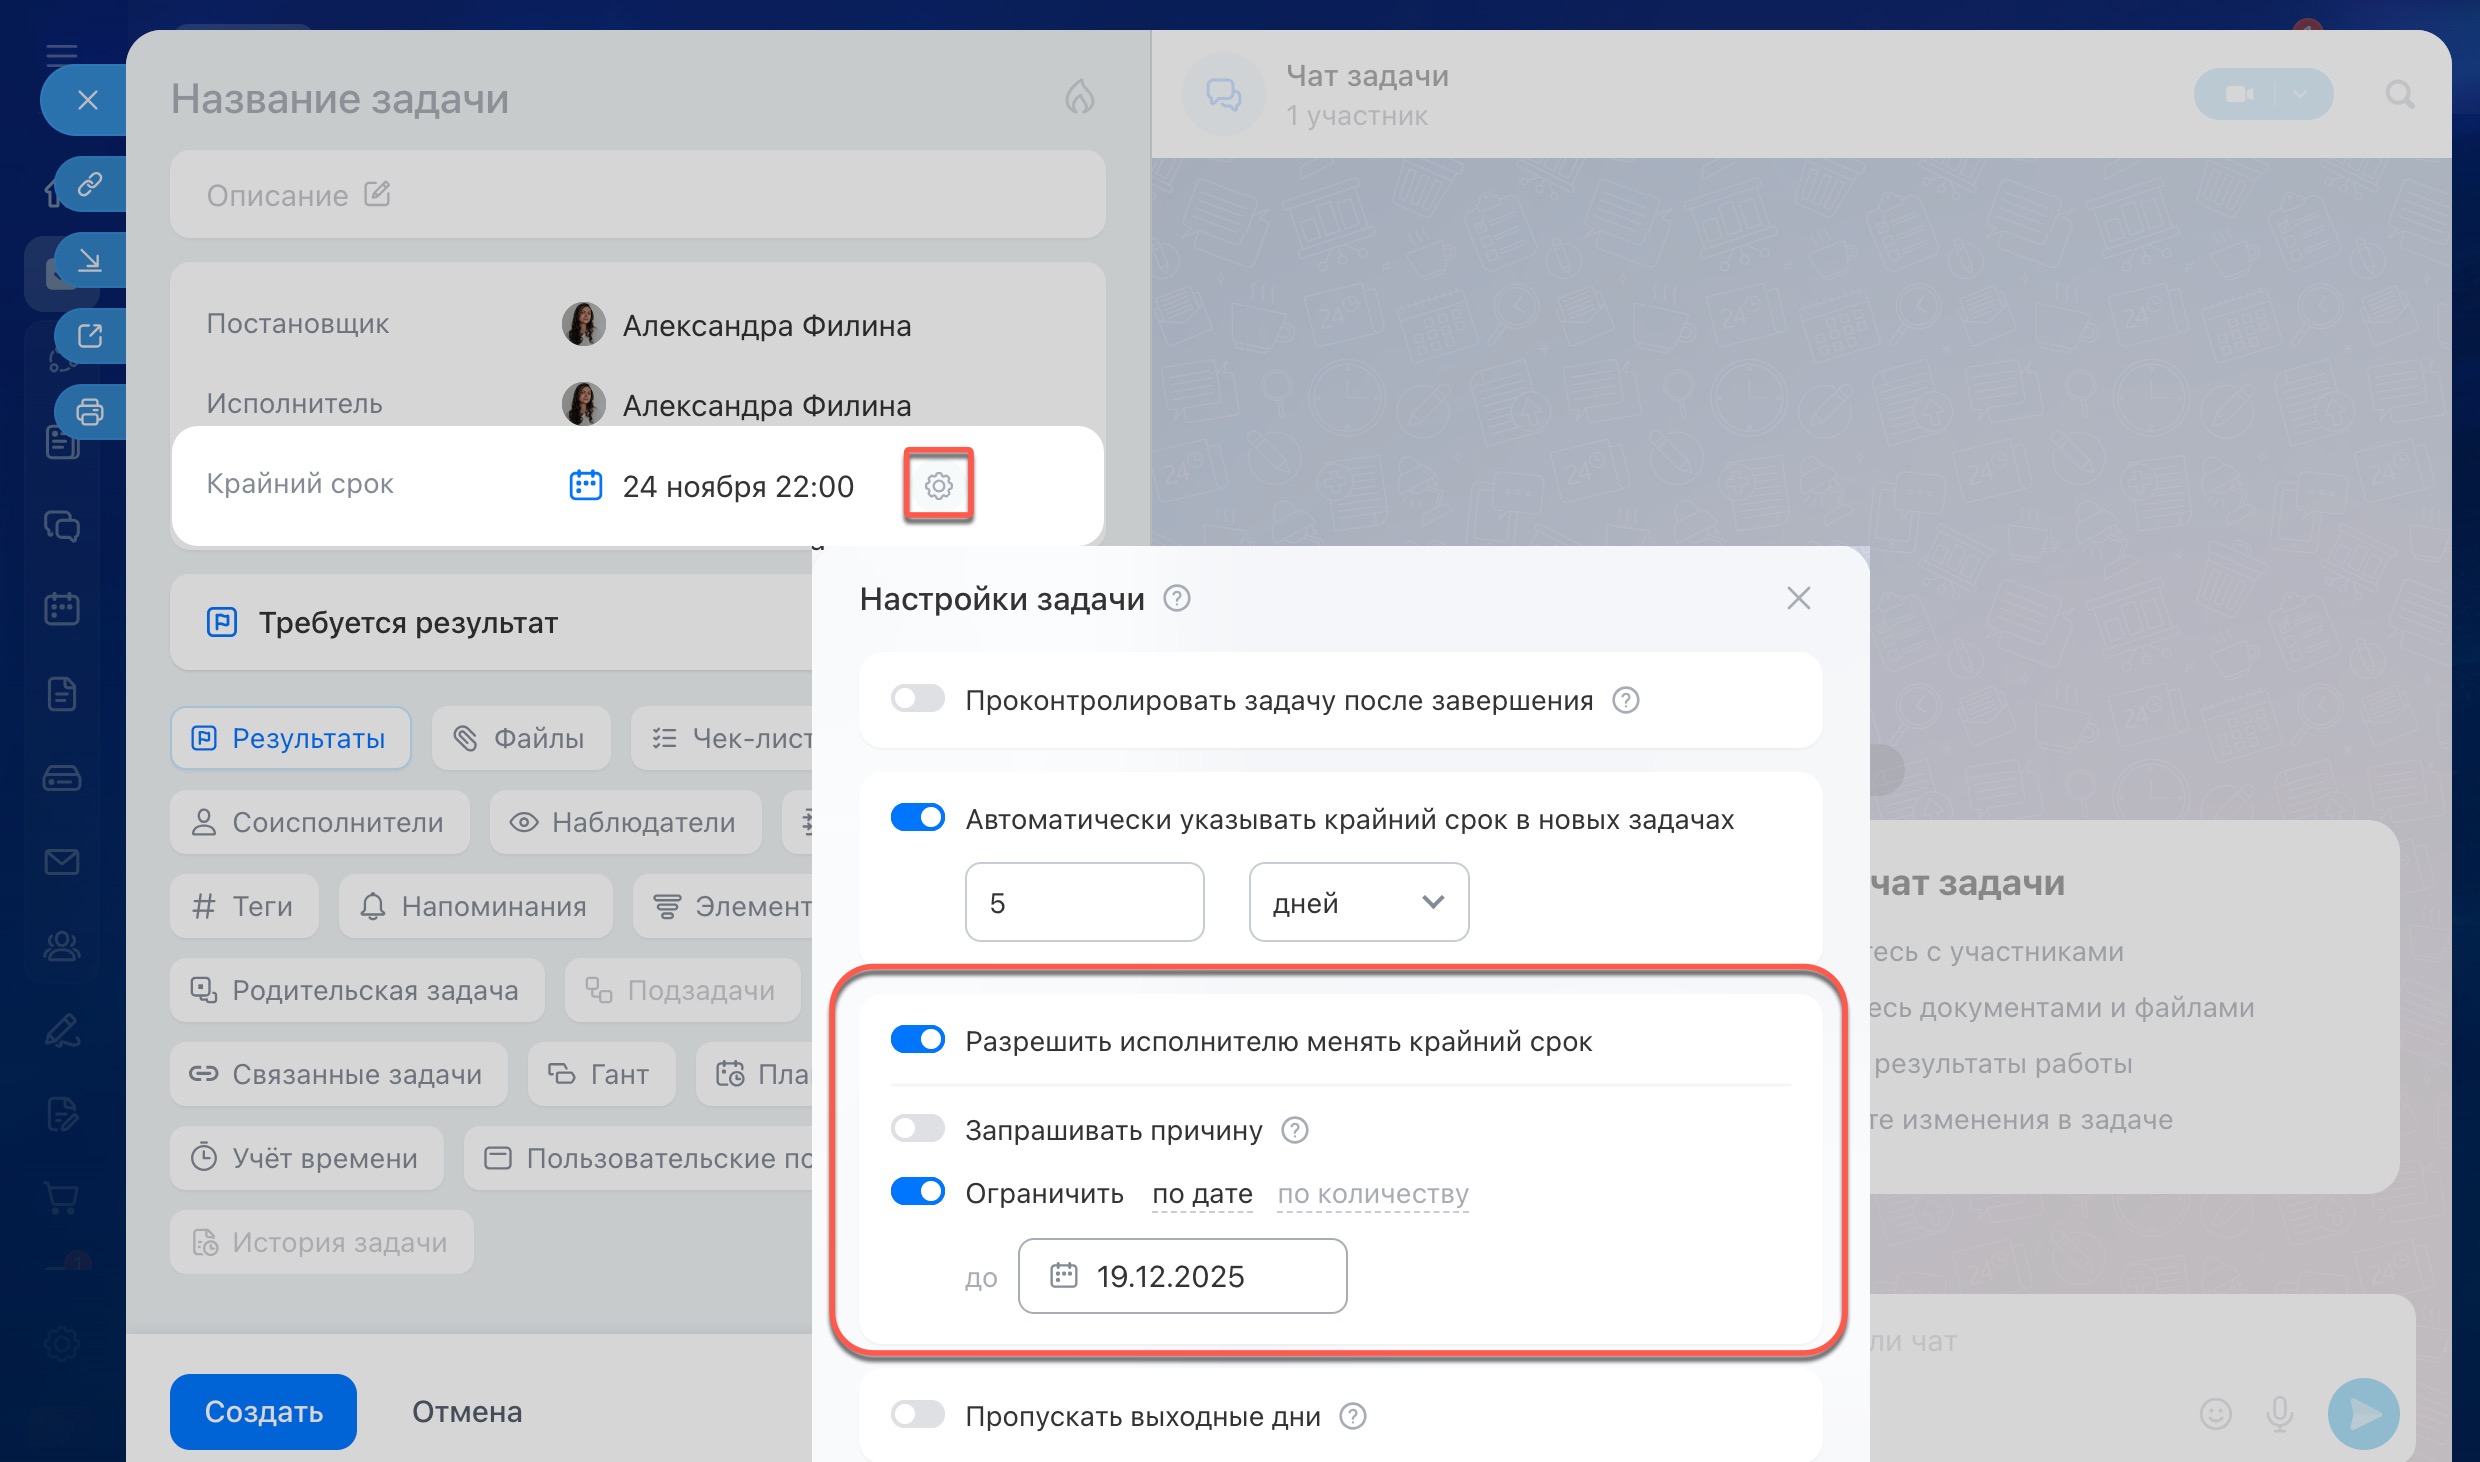Click the fire priority icon

(x=1079, y=97)
